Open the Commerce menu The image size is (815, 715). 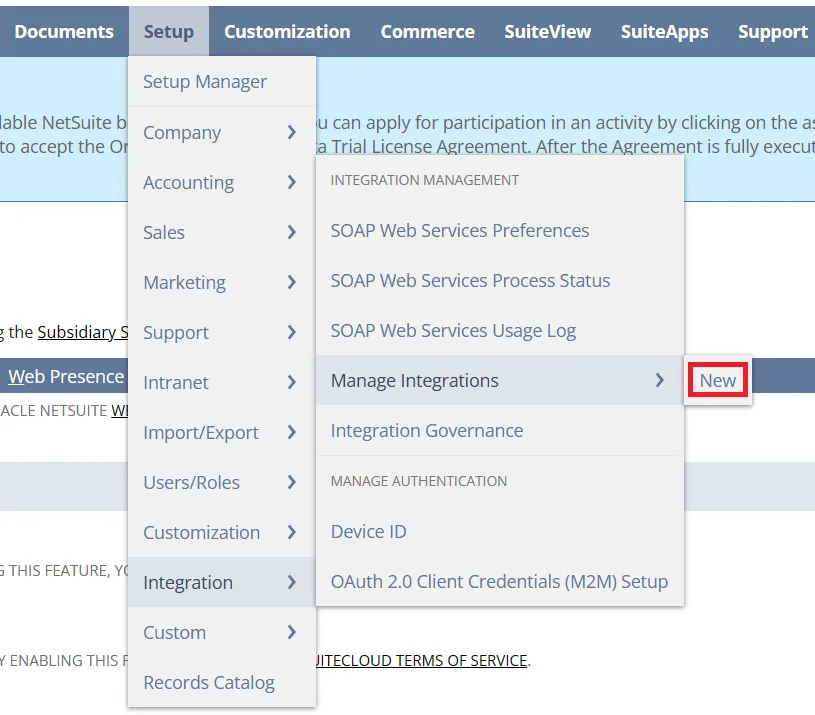point(427,32)
